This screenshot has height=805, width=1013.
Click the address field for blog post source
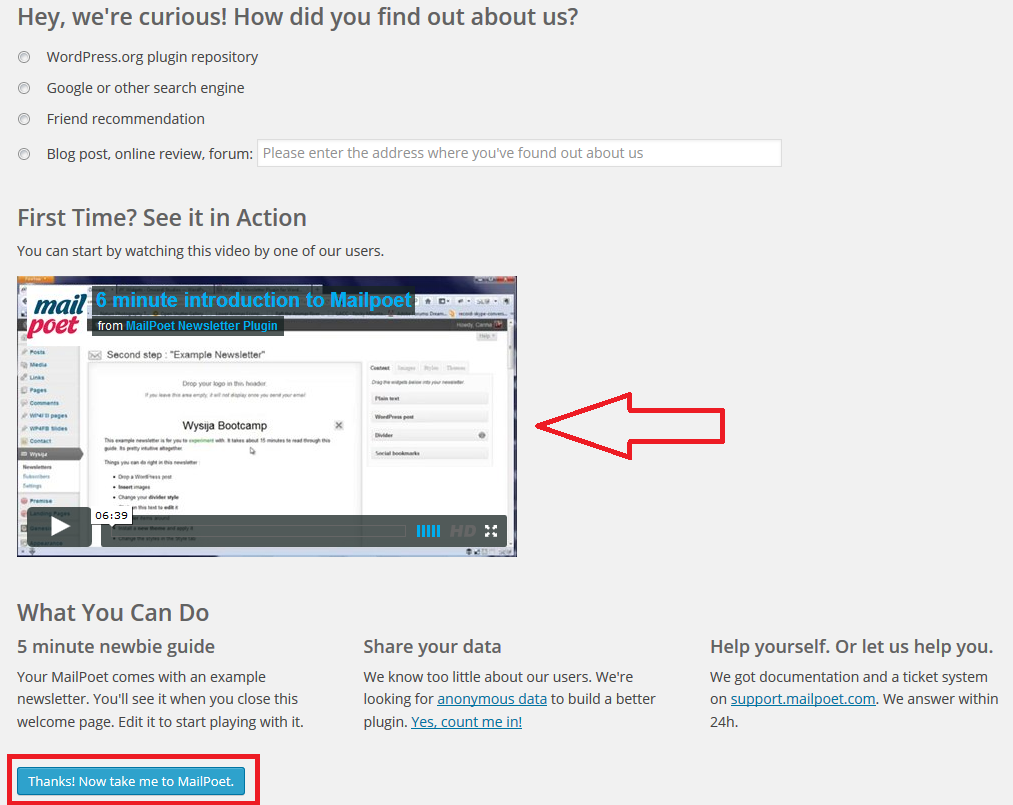pyautogui.click(x=519, y=153)
